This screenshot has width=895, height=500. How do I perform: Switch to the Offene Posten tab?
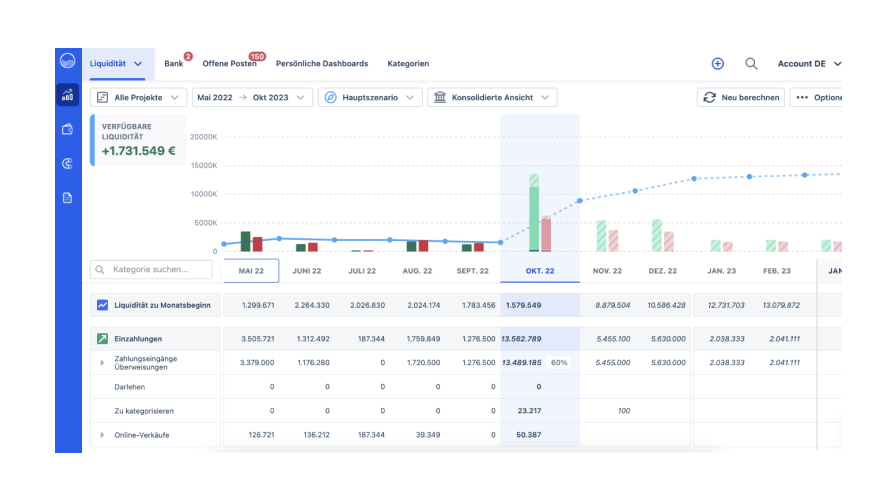point(229,63)
